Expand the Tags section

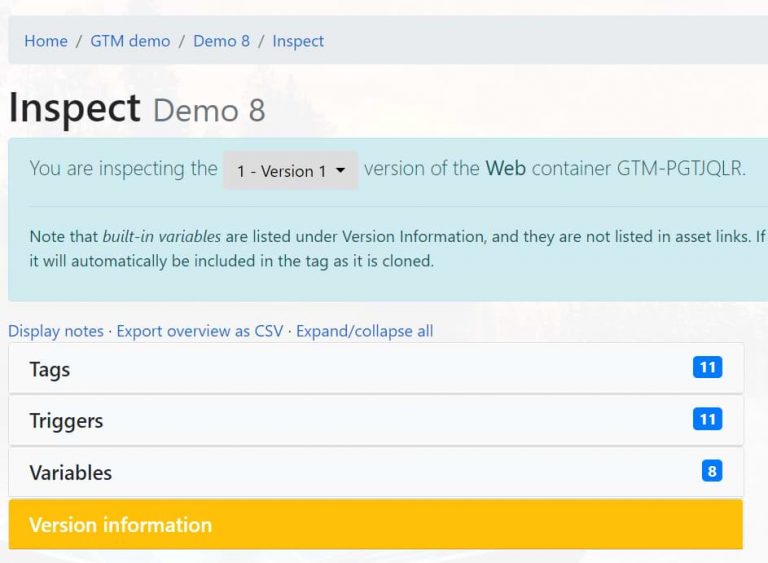point(50,369)
